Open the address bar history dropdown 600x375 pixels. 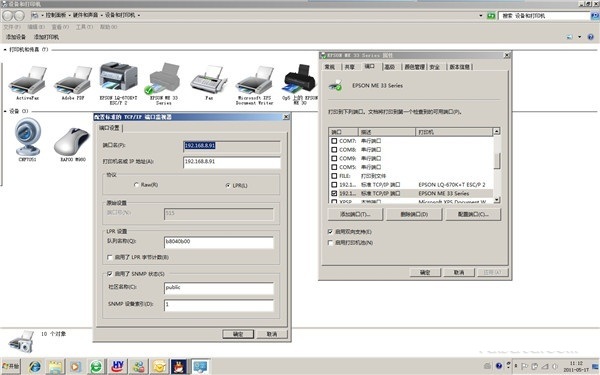(481, 16)
